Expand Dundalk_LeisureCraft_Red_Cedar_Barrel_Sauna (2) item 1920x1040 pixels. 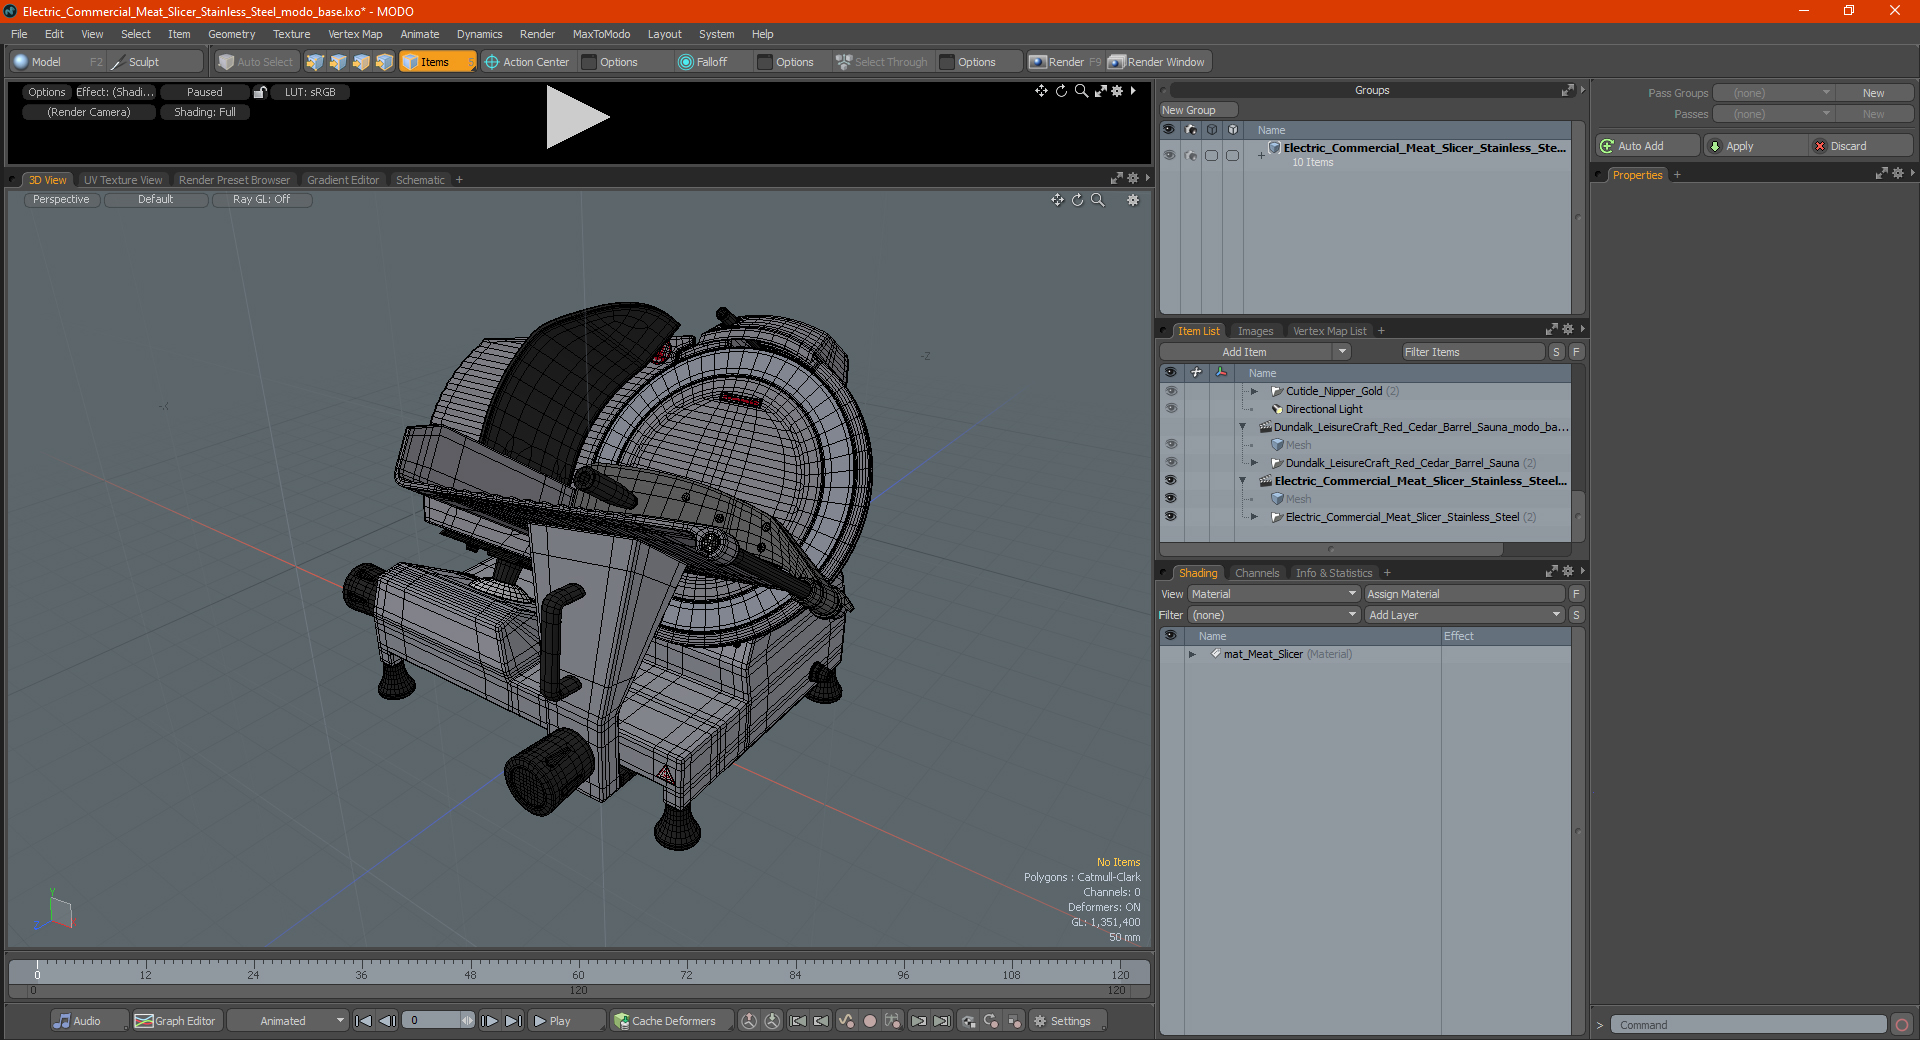pos(1254,463)
